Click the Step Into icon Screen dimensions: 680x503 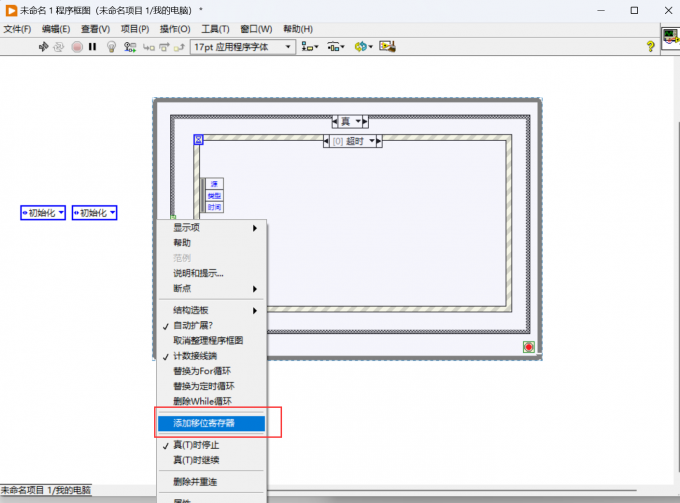pos(149,47)
